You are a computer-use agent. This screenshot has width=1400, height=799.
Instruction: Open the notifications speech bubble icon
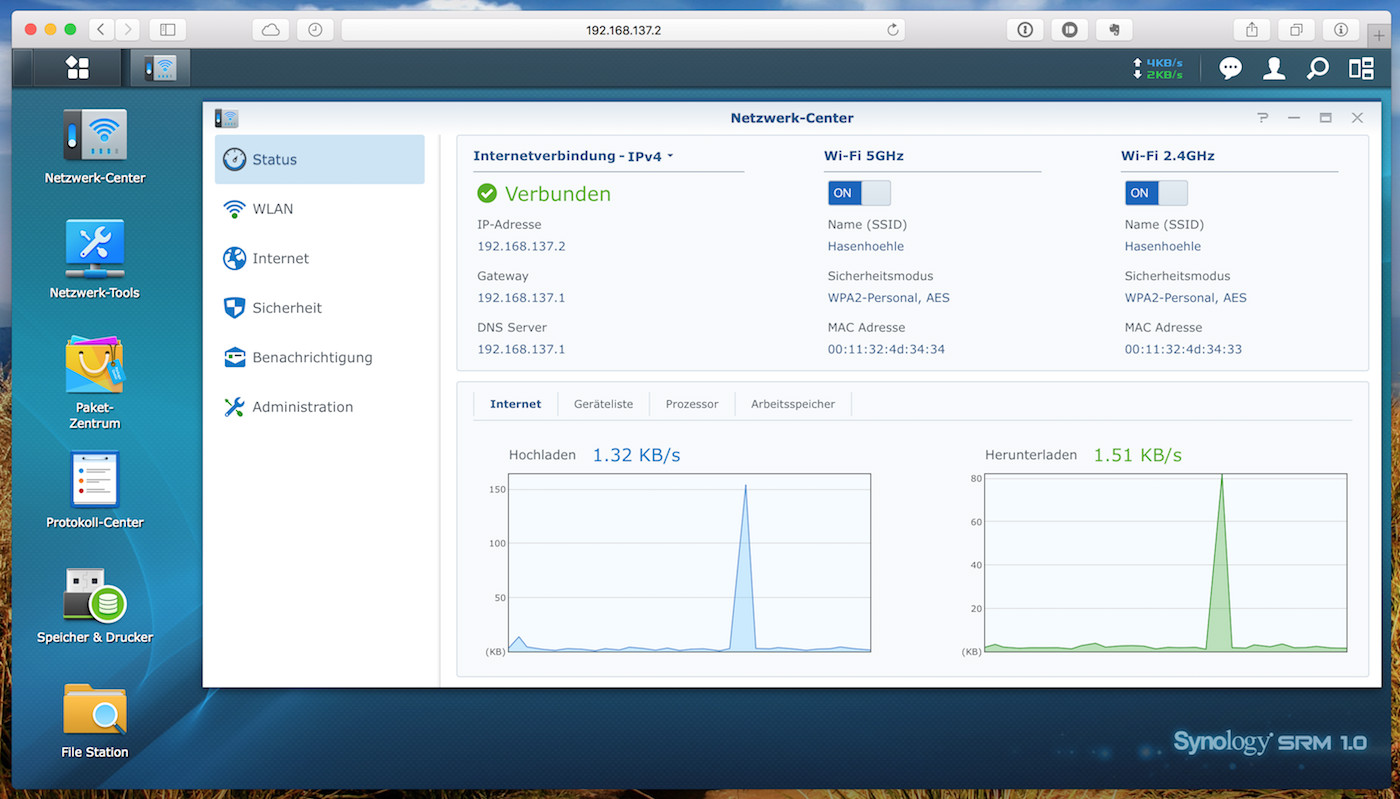point(1230,68)
